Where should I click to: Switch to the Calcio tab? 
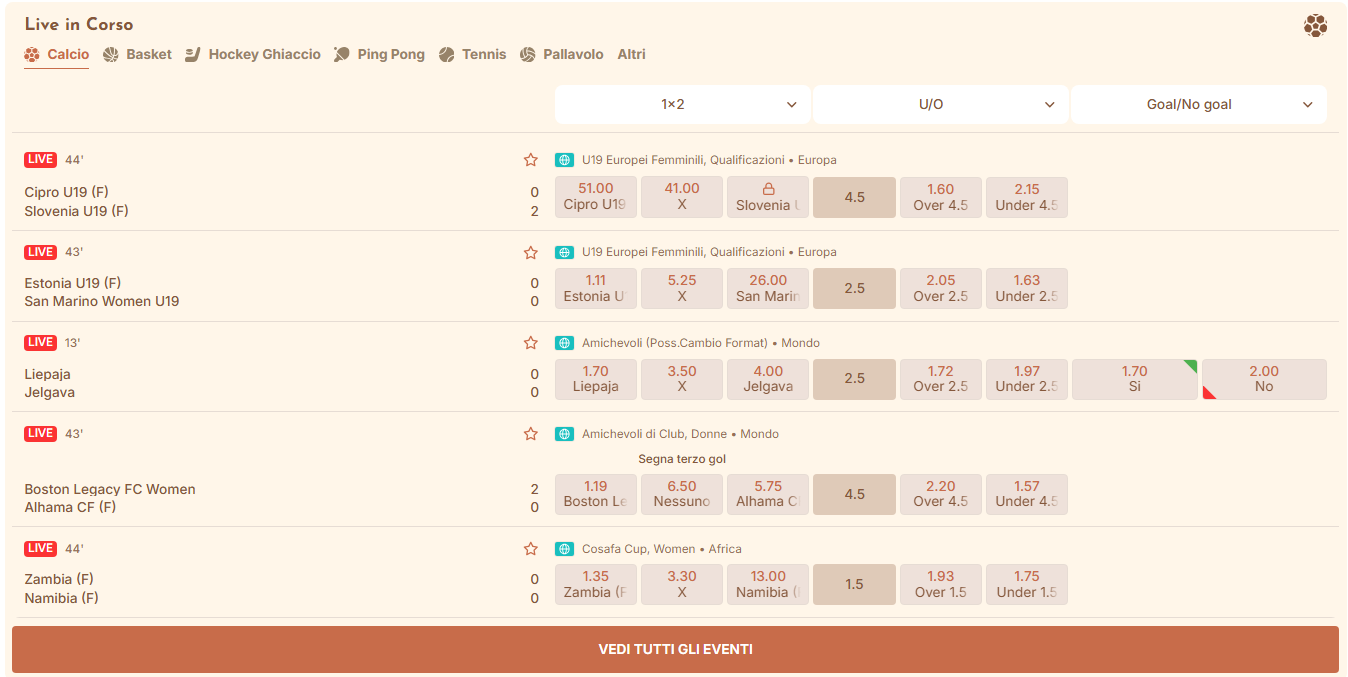(x=57, y=55)
